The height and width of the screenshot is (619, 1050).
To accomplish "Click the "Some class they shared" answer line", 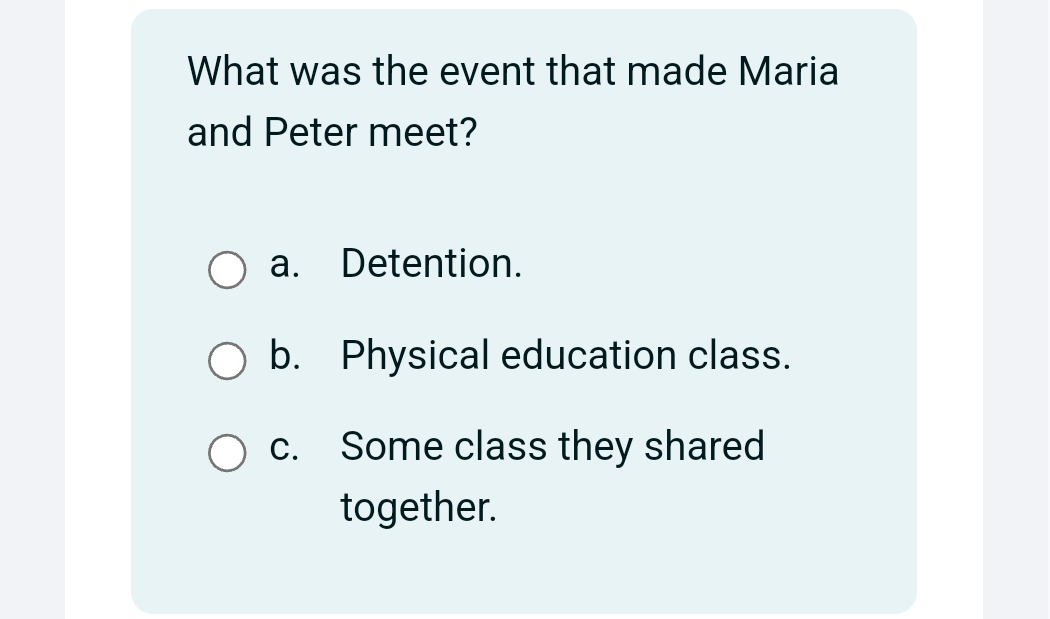I will [552, 446].
